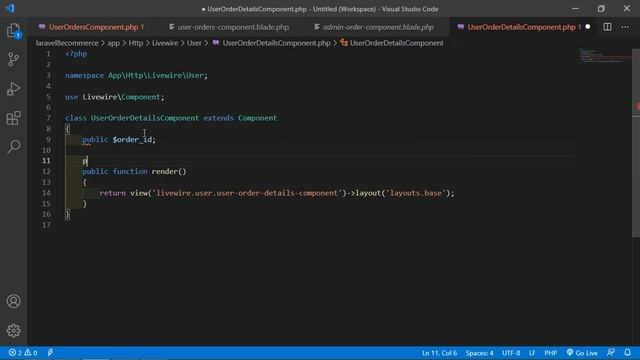
Task: Click the opening <?php tag
Action: coord(76,54)
